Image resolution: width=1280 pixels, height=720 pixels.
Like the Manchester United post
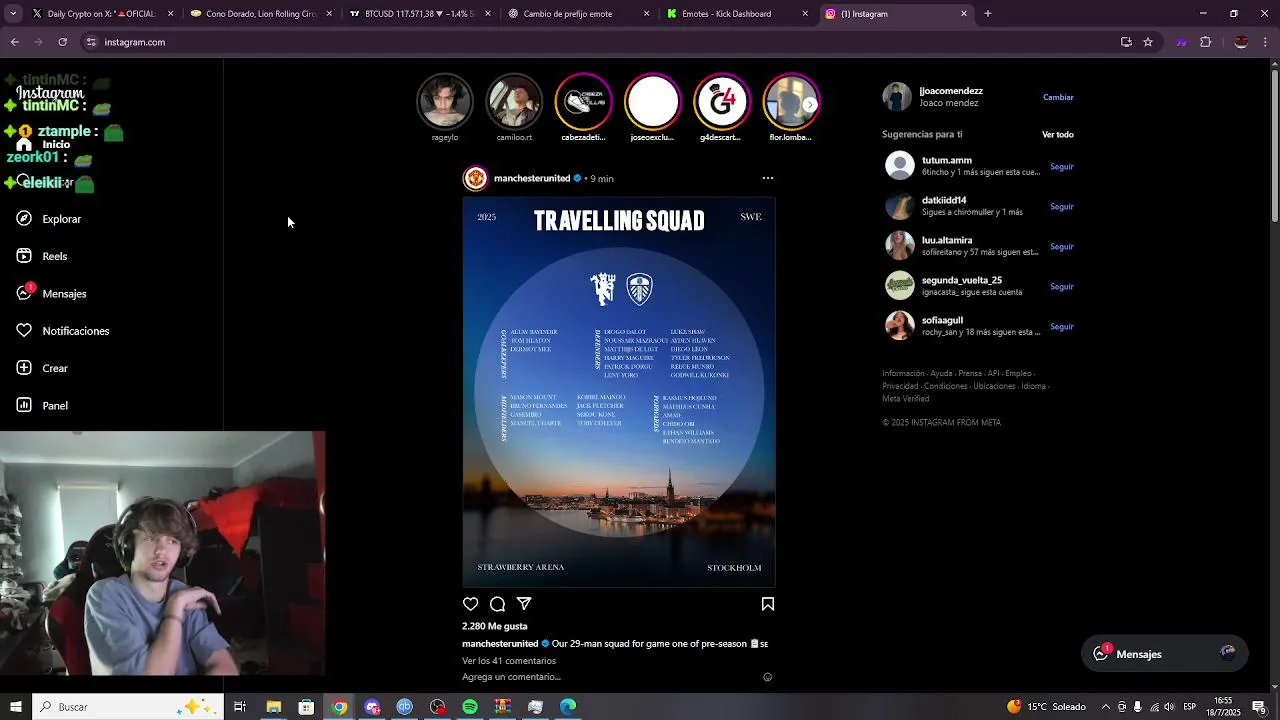pos(470,604)
